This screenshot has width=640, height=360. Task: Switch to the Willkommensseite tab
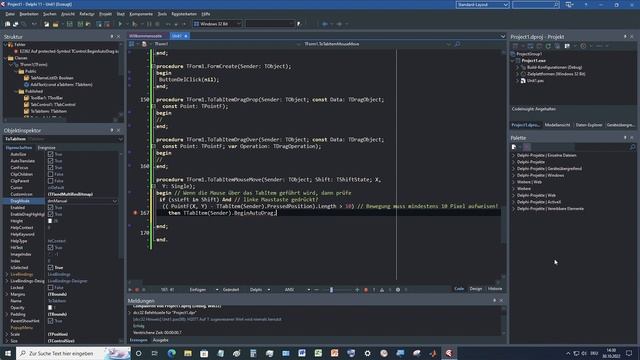click(146, 36)
